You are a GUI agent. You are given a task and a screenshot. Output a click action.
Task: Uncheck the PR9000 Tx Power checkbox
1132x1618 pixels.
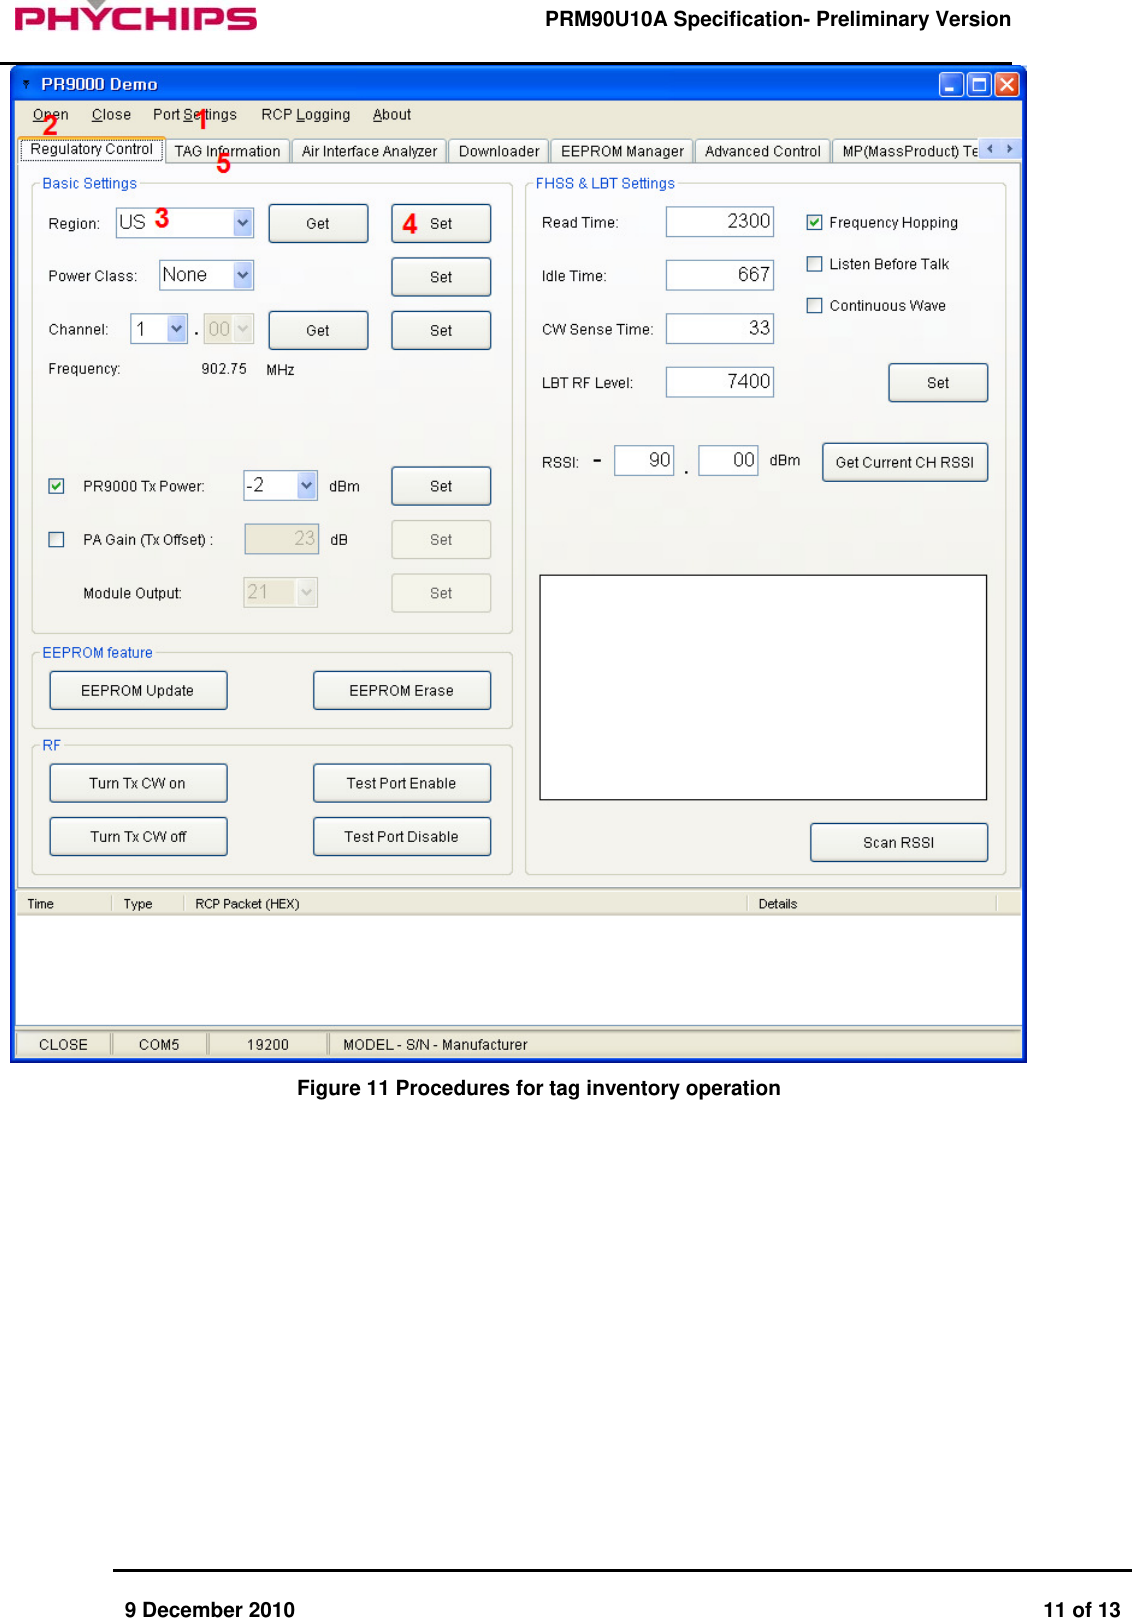[57, 486]
